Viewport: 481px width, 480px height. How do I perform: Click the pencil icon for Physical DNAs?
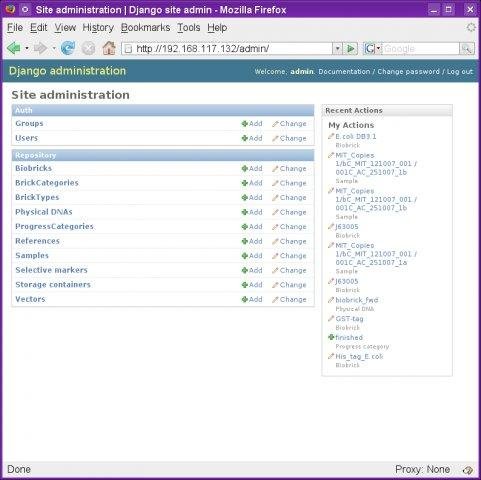(x=275, y=212)
